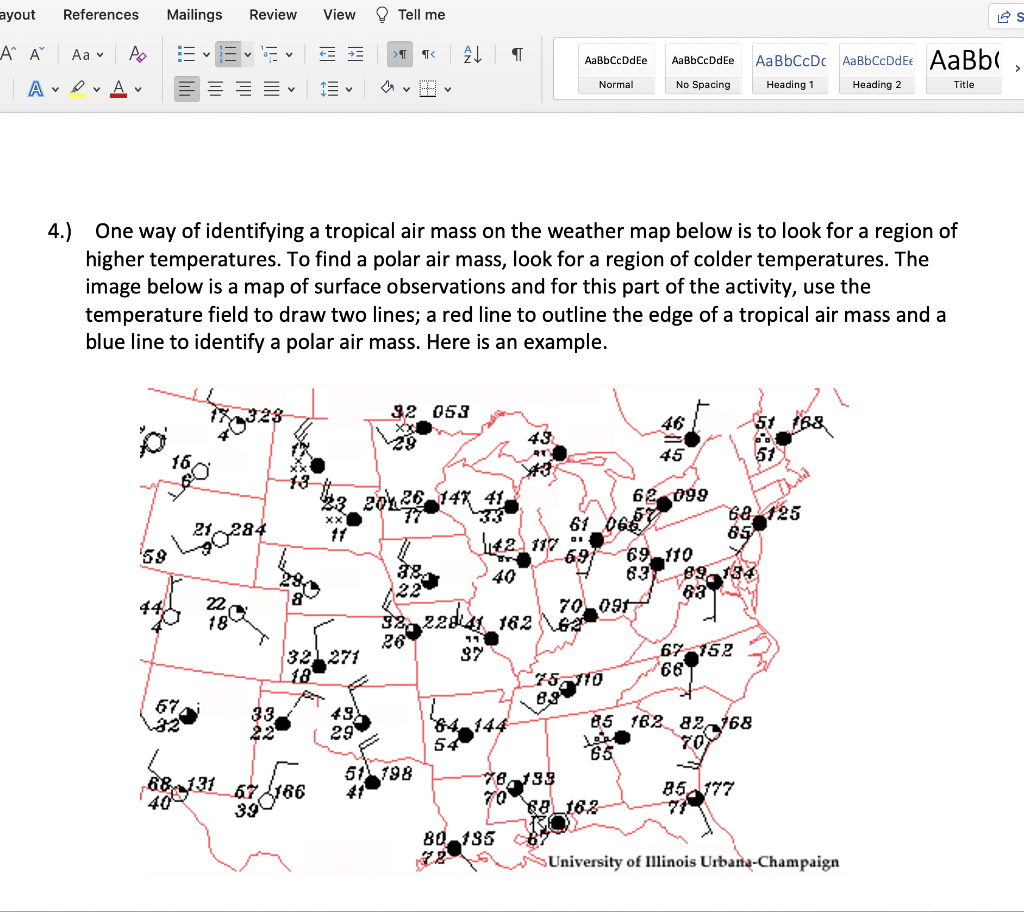
Task: Apply yellow text highlight color
Action: [x=78, y=89]
